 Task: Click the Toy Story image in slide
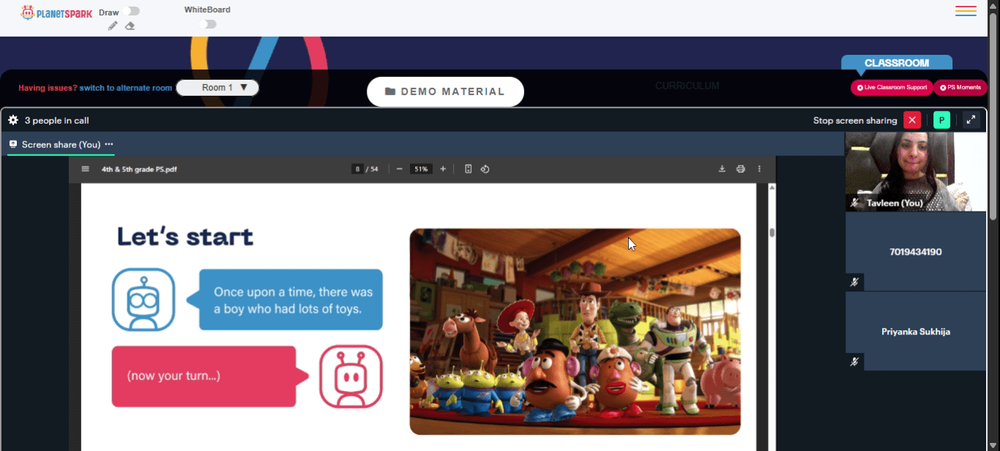point(575,332)
